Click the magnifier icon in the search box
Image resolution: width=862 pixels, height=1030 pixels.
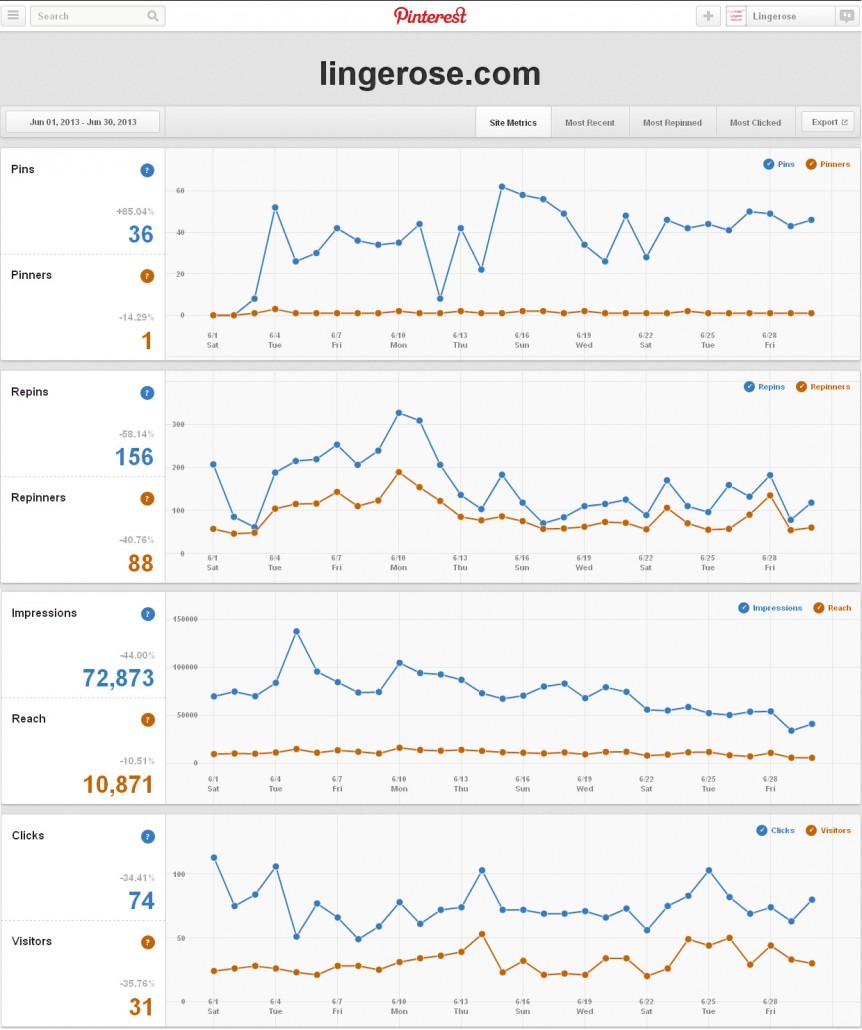152,16
